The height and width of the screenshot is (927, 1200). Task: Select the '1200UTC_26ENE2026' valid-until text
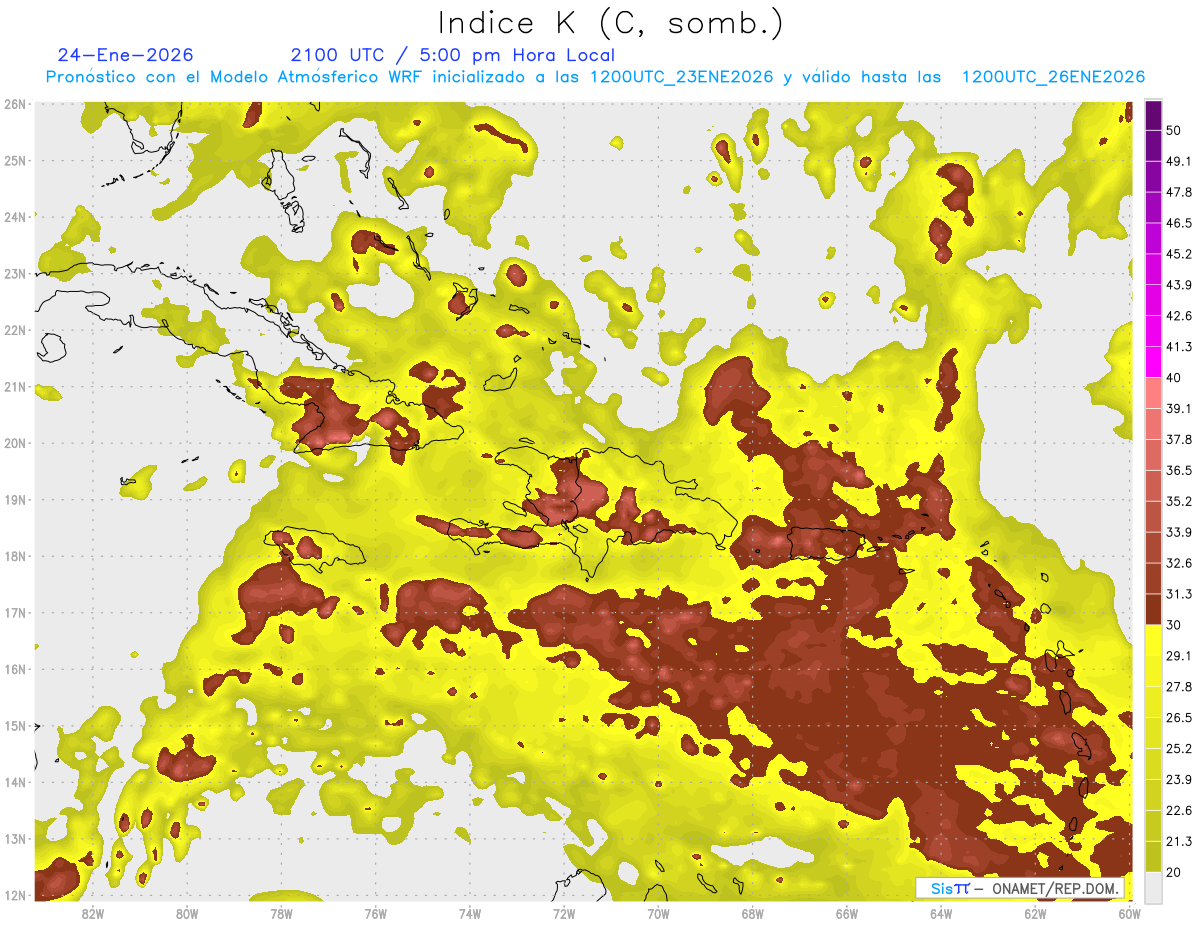click(x=1053, y=77)
